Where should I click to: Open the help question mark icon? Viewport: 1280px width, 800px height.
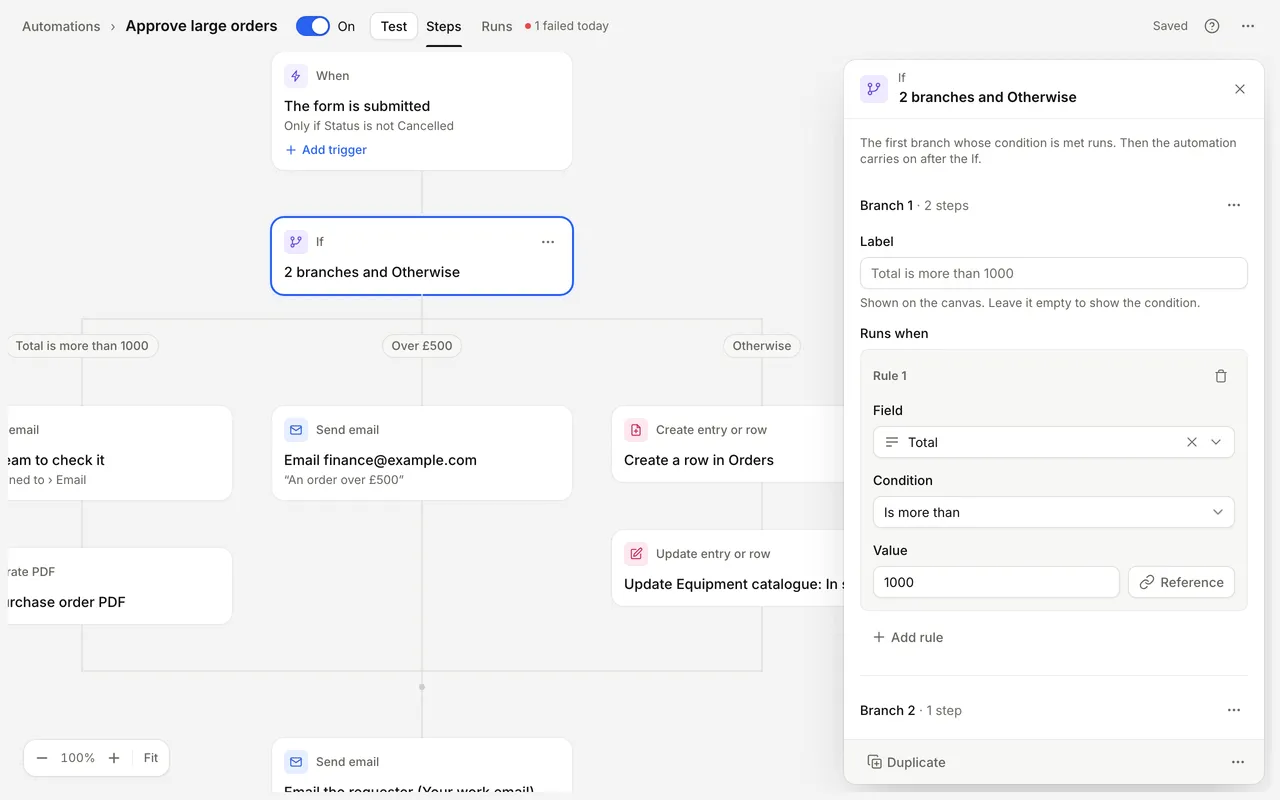coord(1212,26)
